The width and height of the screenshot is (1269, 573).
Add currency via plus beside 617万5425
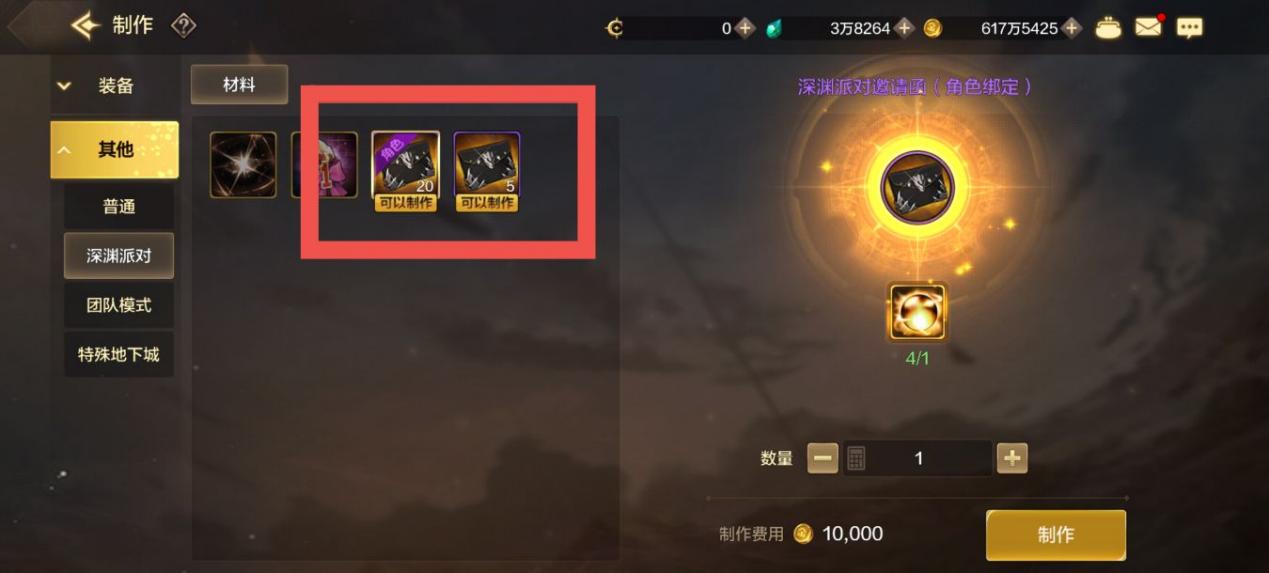click(x=1072, y=28)
